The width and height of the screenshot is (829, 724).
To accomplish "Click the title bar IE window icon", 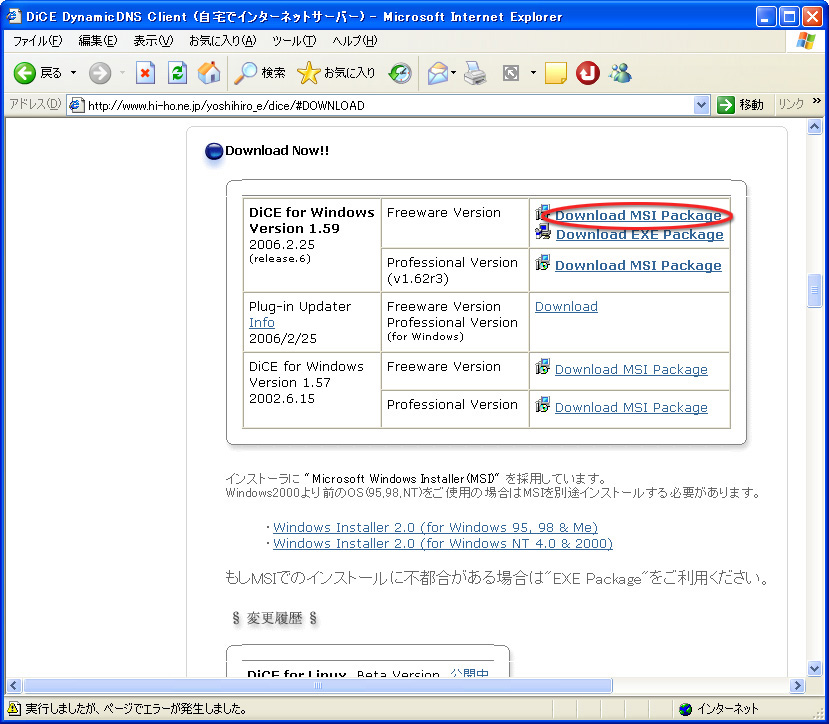I will pos(14,16).
